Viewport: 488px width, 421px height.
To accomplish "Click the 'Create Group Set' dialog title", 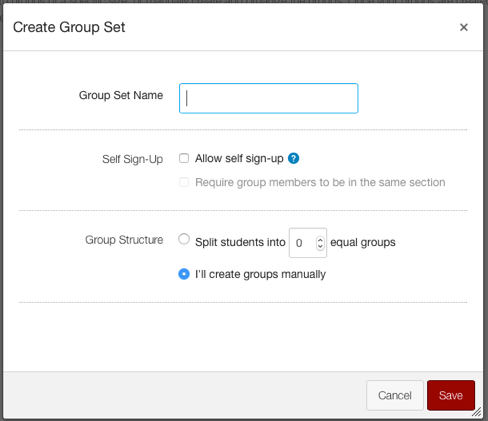I will (69, 27).
